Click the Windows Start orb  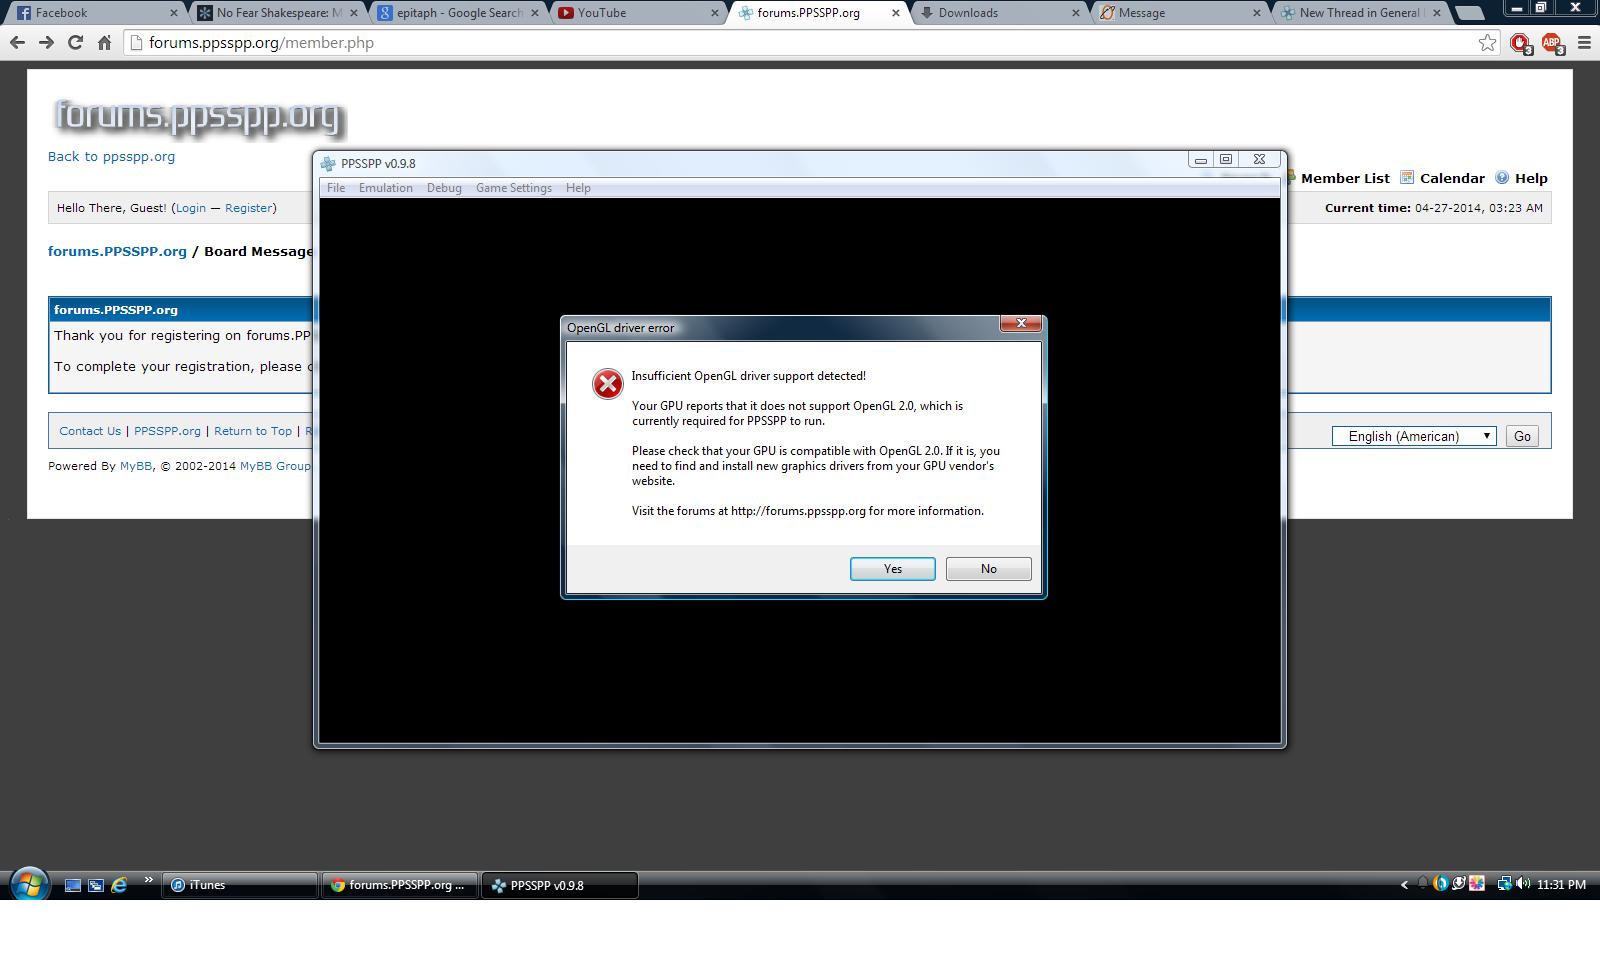click(29, 885)
